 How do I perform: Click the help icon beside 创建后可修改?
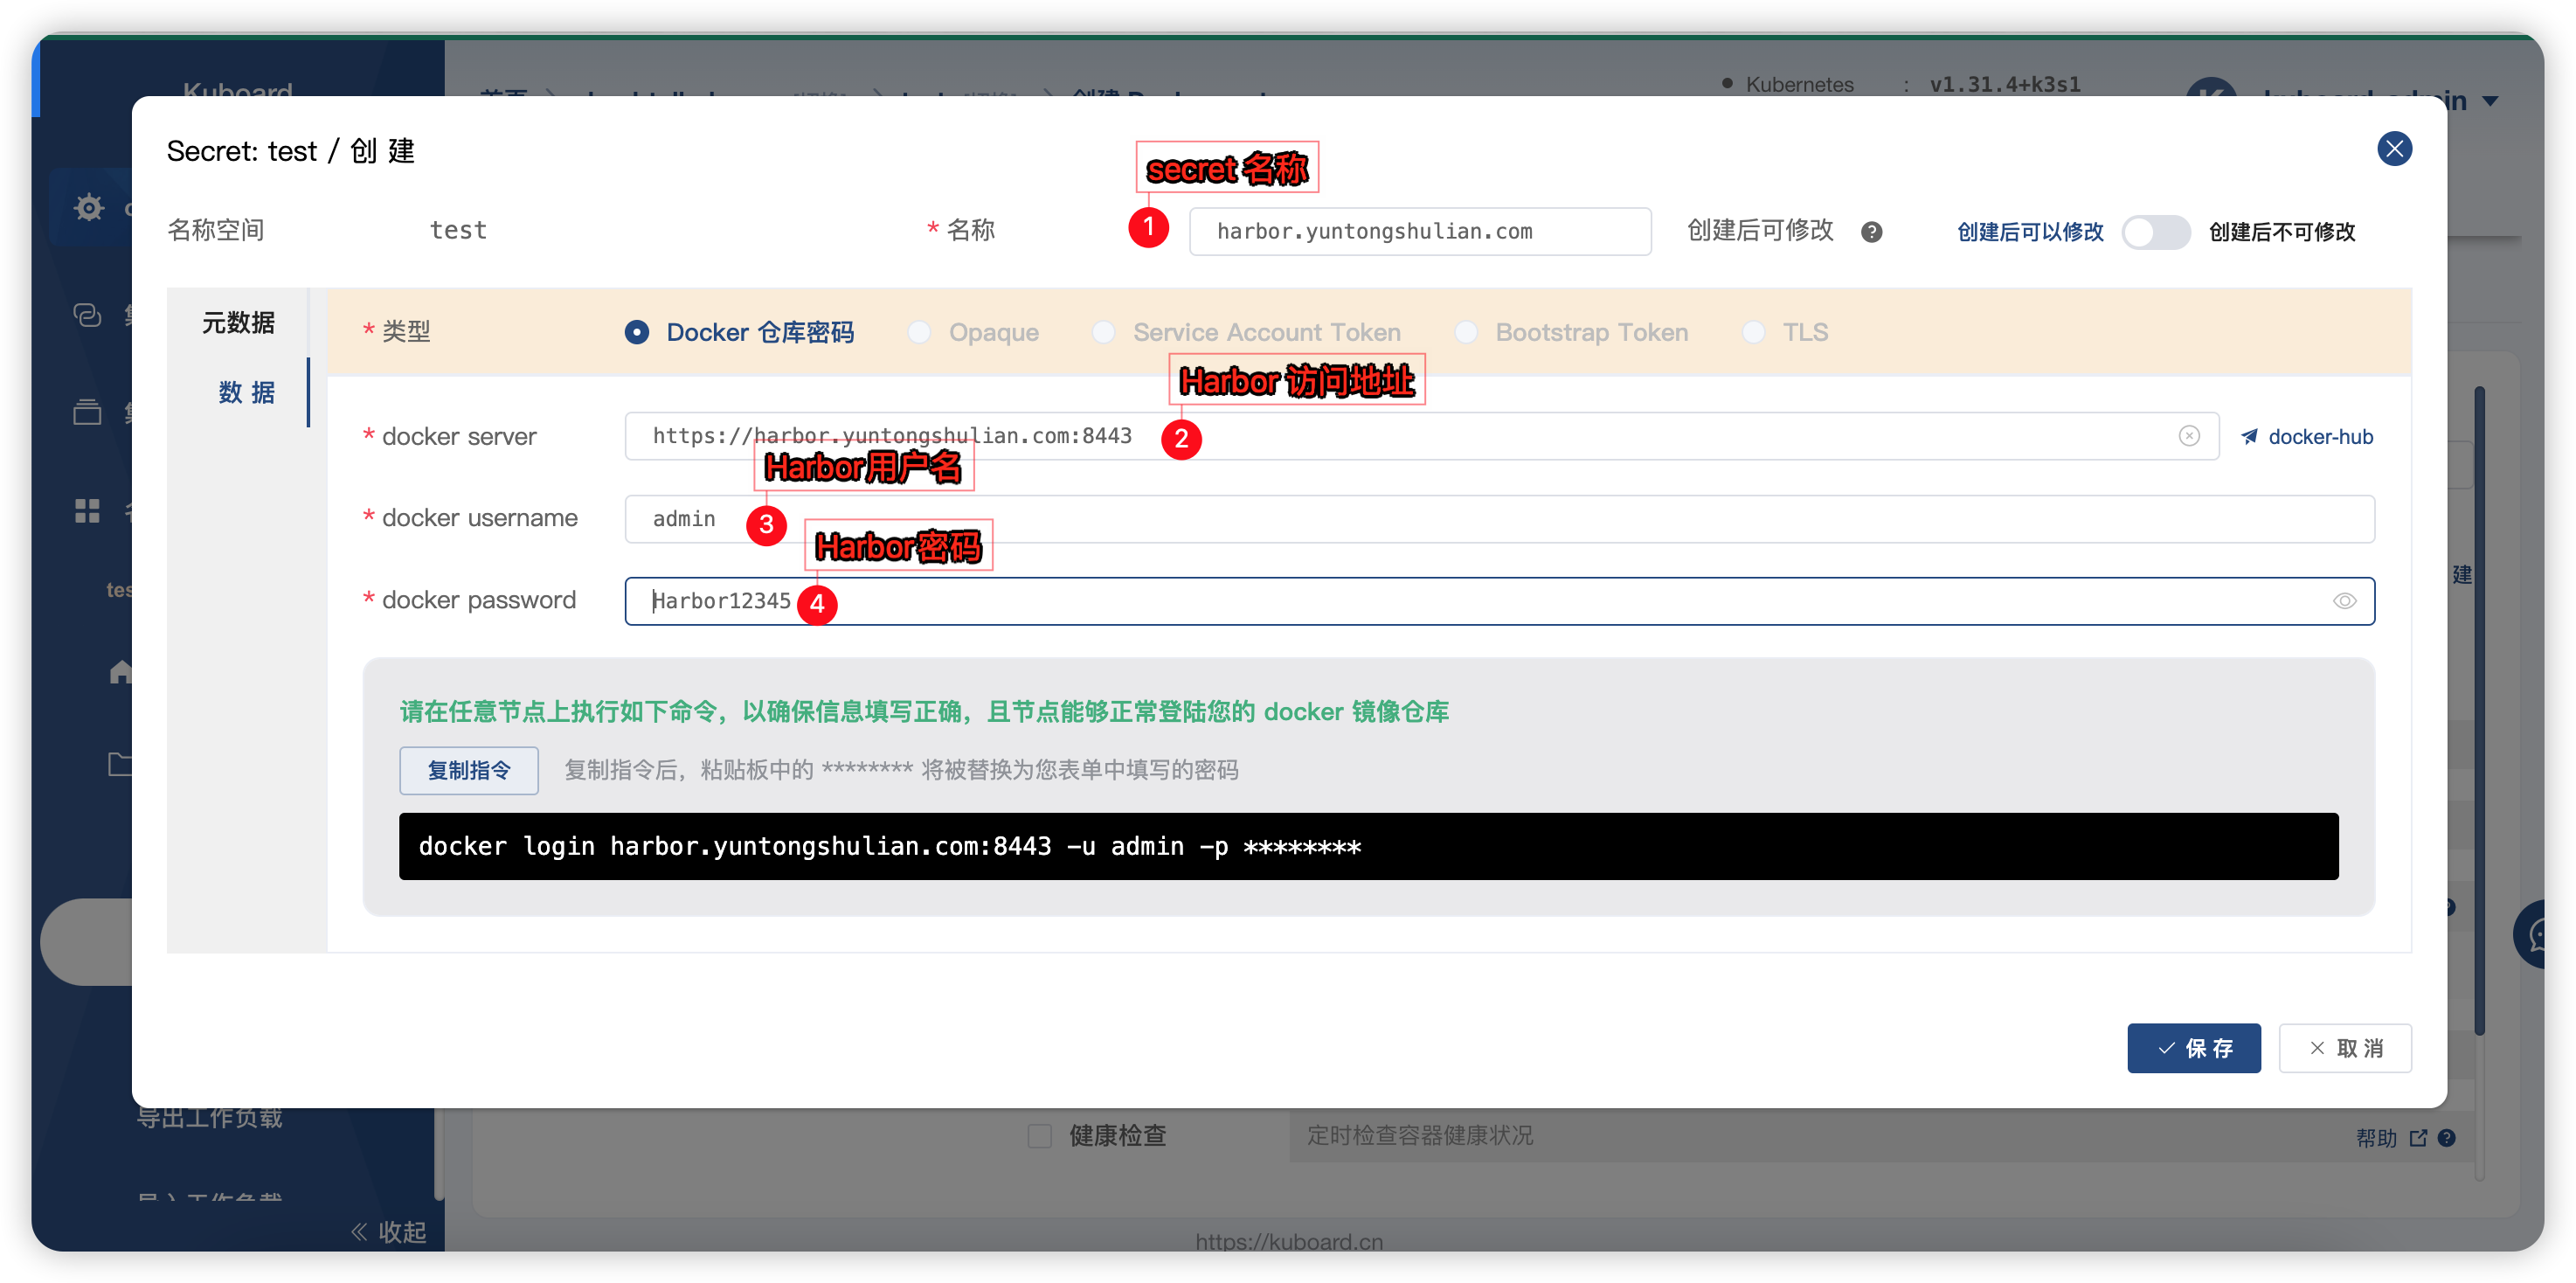pos(1872,232)
